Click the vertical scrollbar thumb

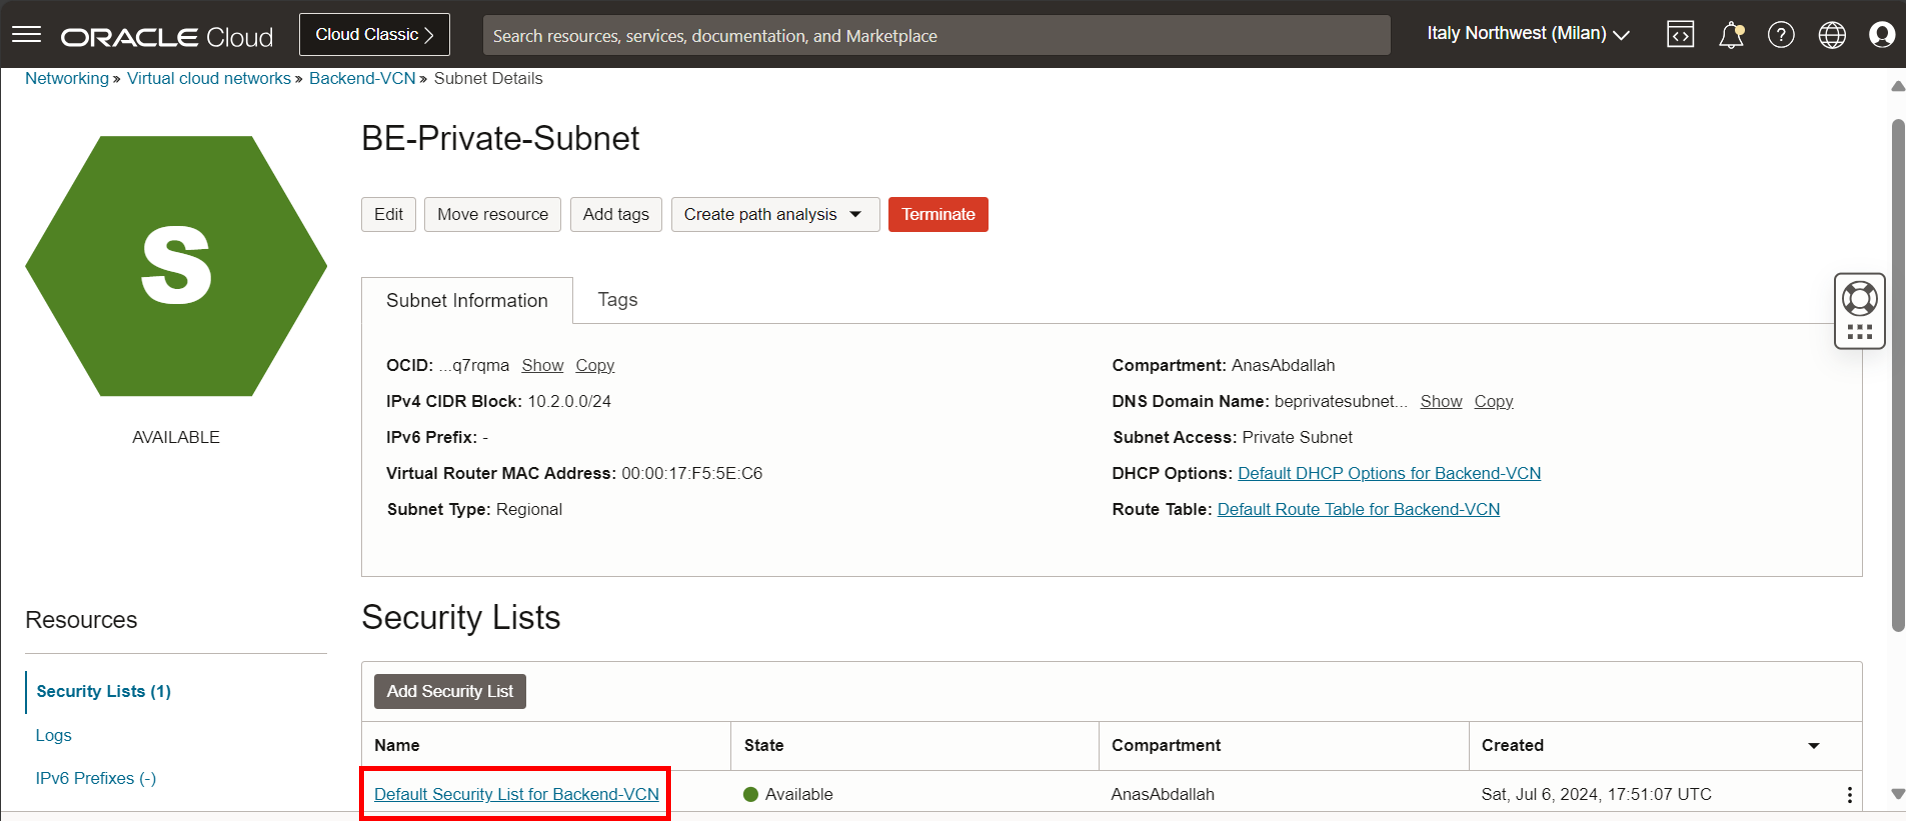[x=1898, y=375]
